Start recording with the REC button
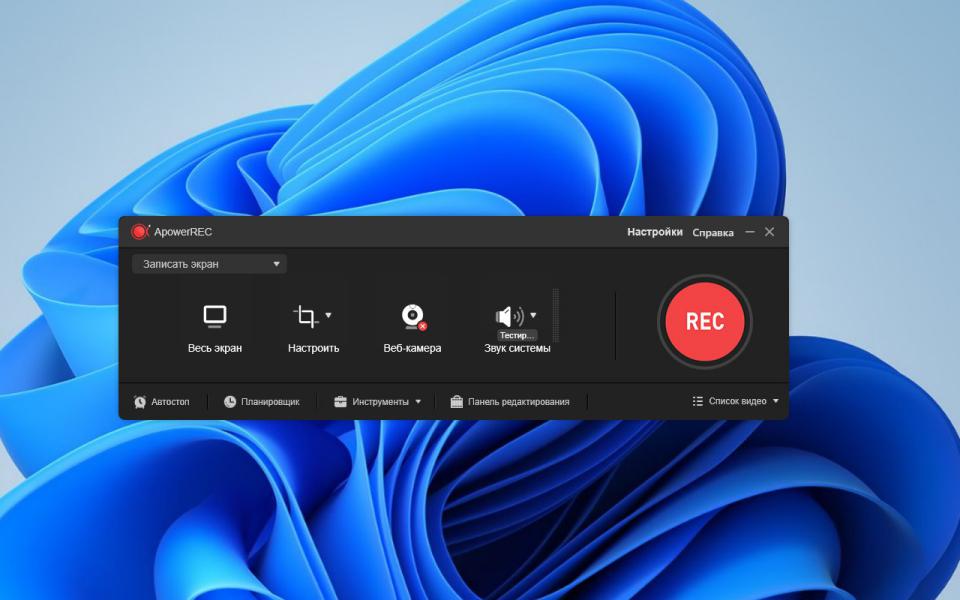 [x=705, y=321]
